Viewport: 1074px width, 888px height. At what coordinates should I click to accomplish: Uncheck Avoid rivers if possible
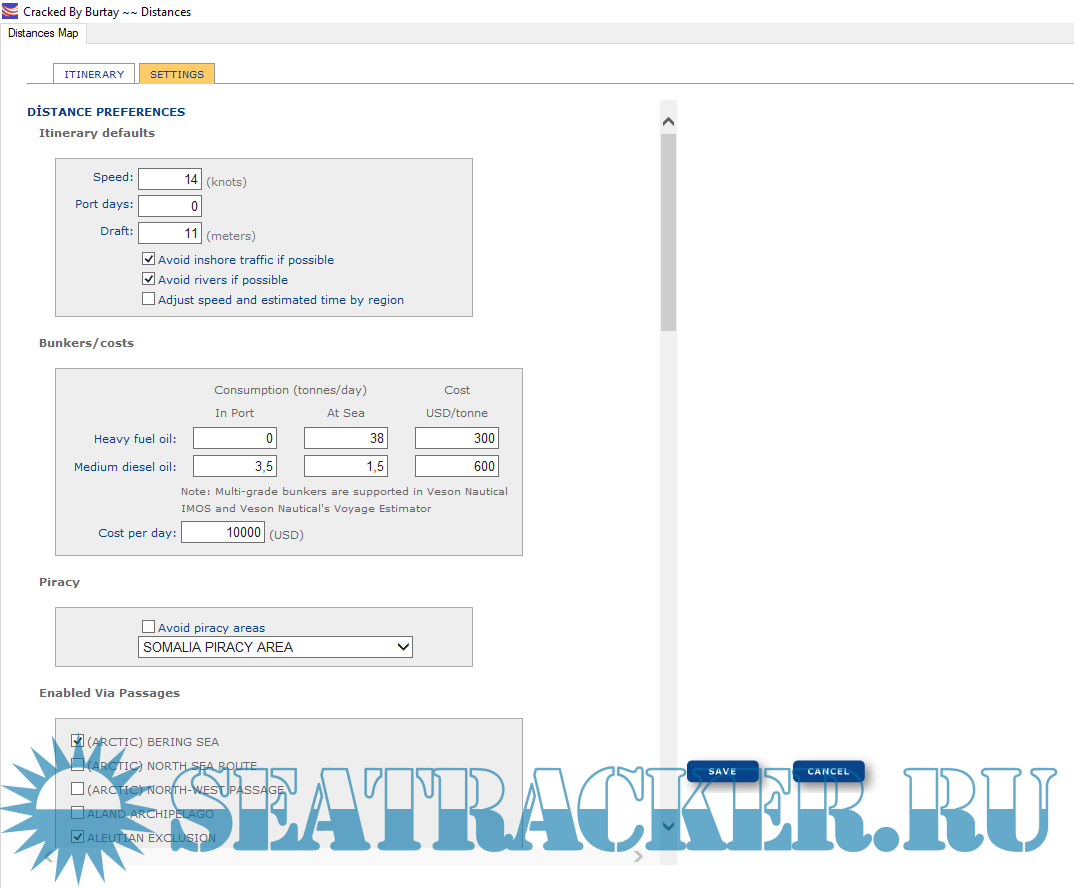(x=149, y=279)
